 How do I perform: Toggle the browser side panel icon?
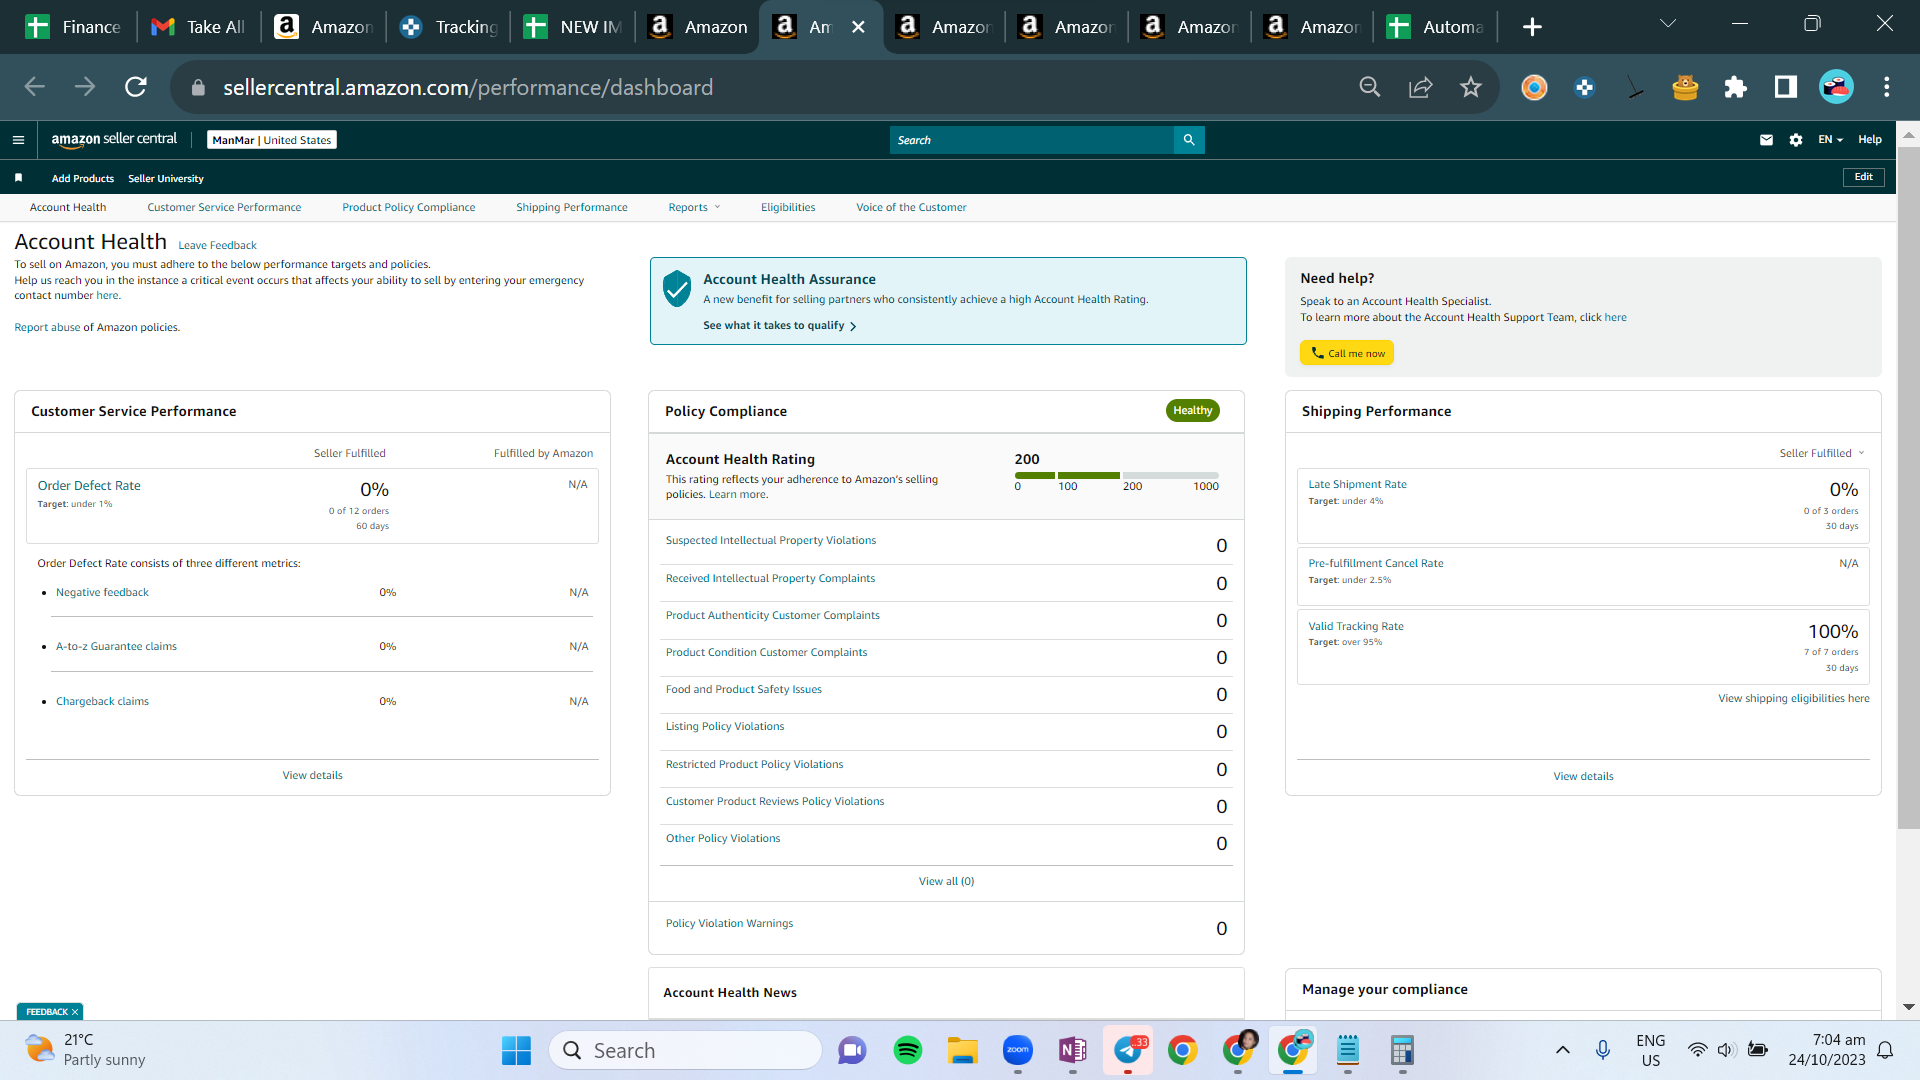[x=1786, y=87]
